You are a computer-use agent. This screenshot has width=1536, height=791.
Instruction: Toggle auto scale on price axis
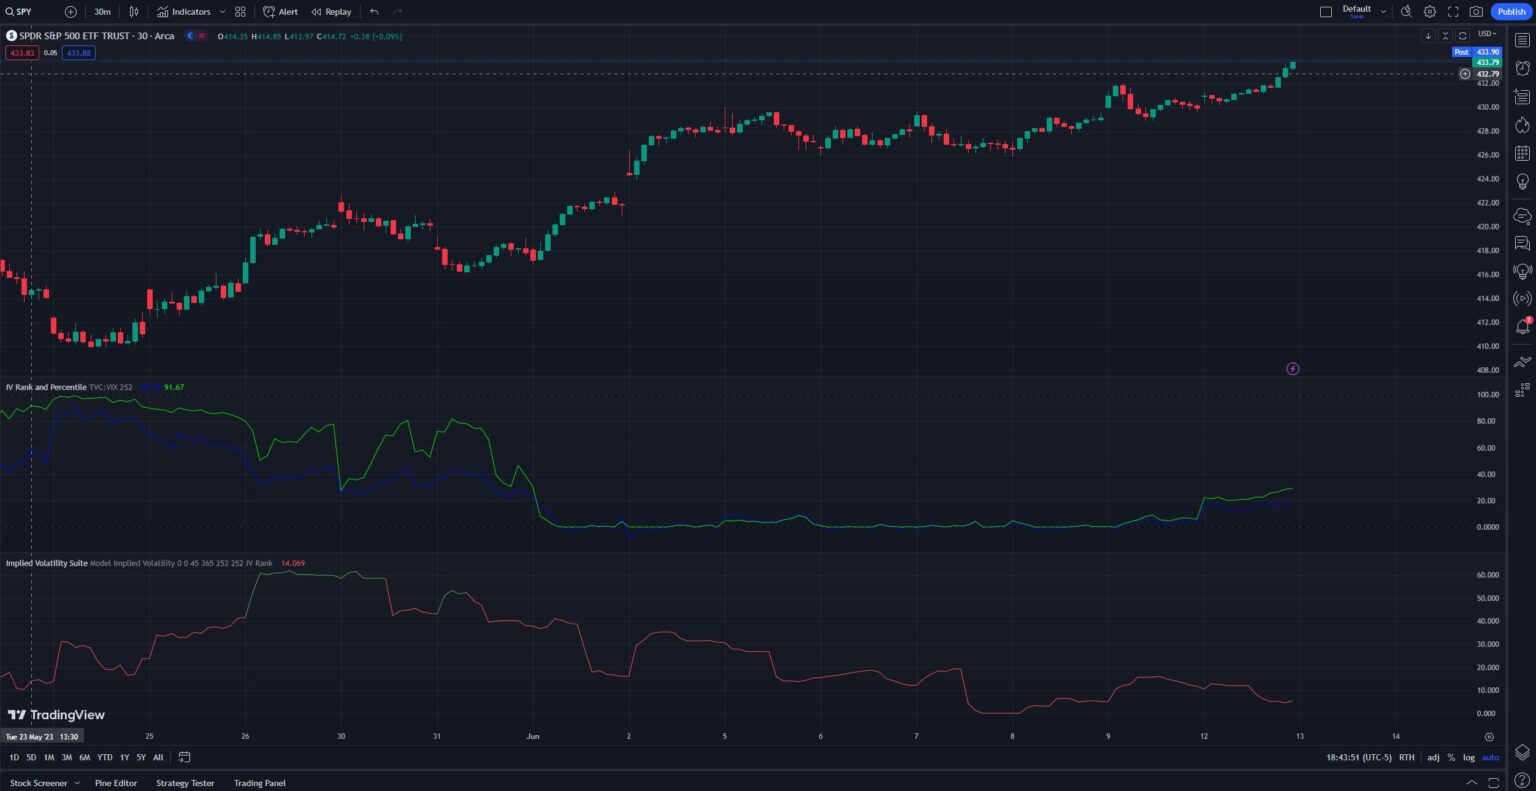coord(1489,757)
